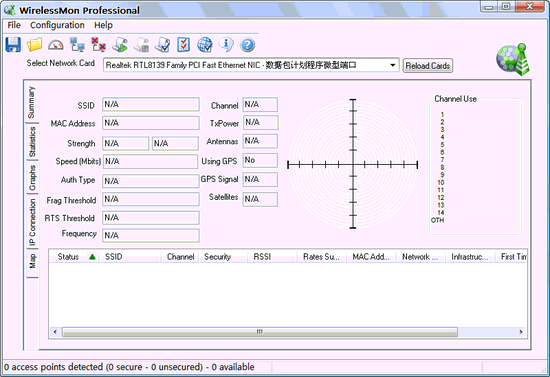Click the first Strength value field
This screenshot has width=550, height=377.
pos(126,143)
